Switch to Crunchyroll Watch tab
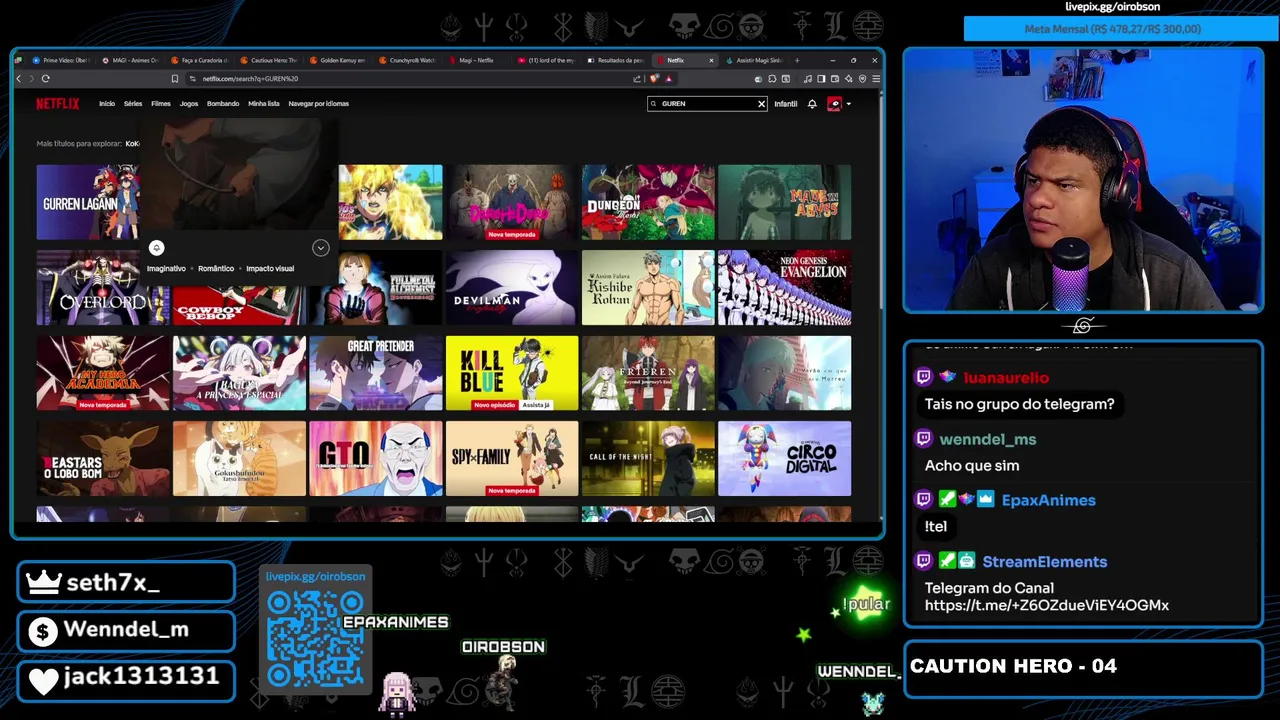The image size is (1280, 720). (x=407, y=61)
